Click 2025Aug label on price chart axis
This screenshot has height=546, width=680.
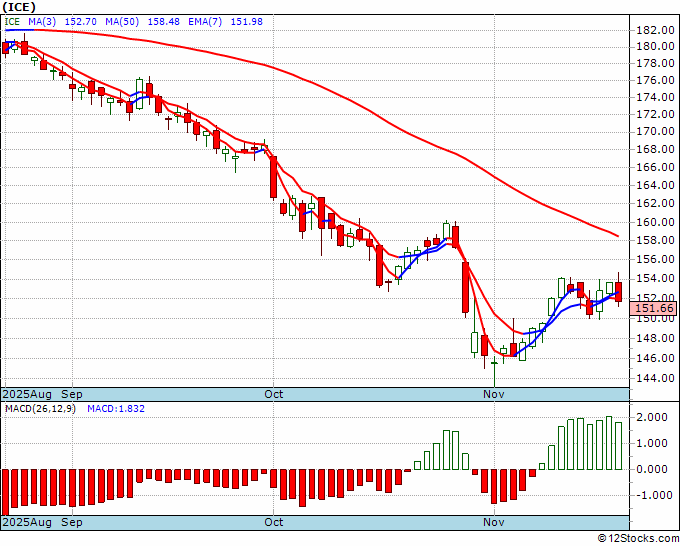coord(27,394)
